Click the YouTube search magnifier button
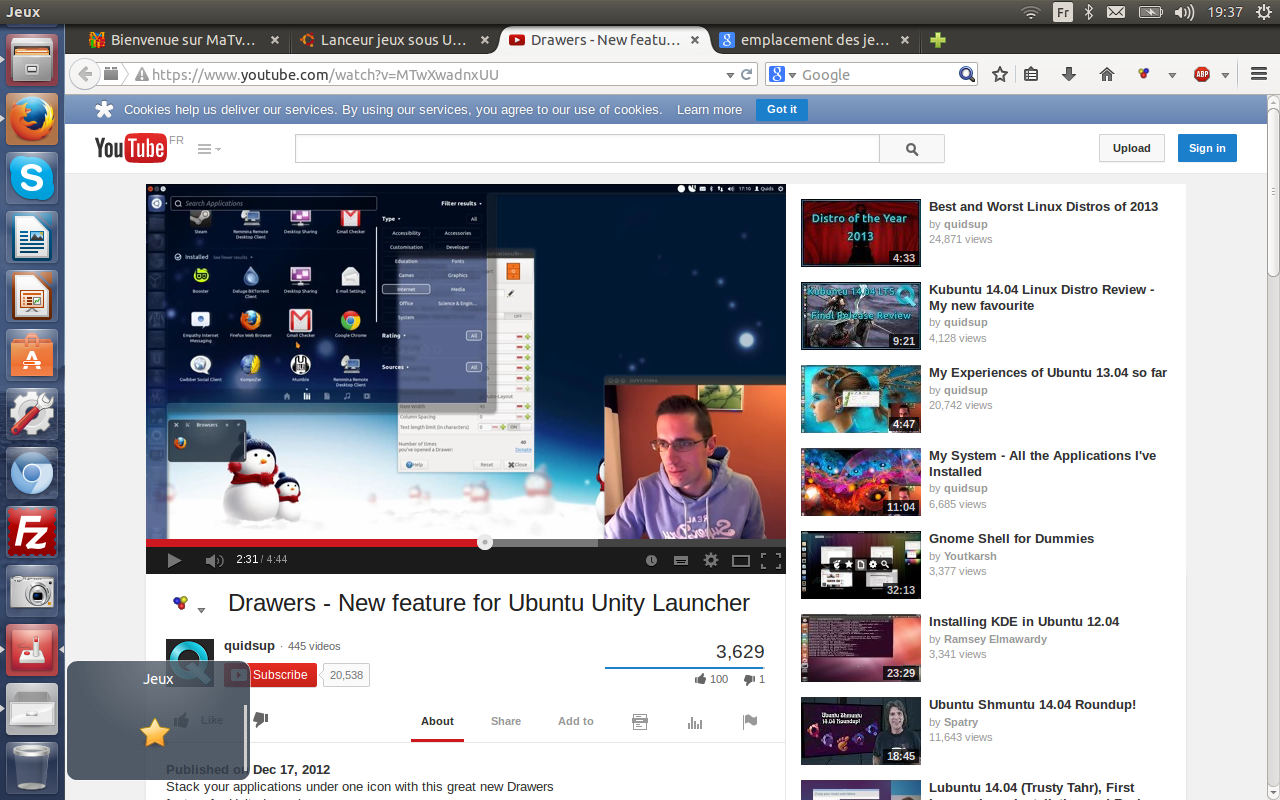This screenshot has height=800, width=1280. pos(912,149)
